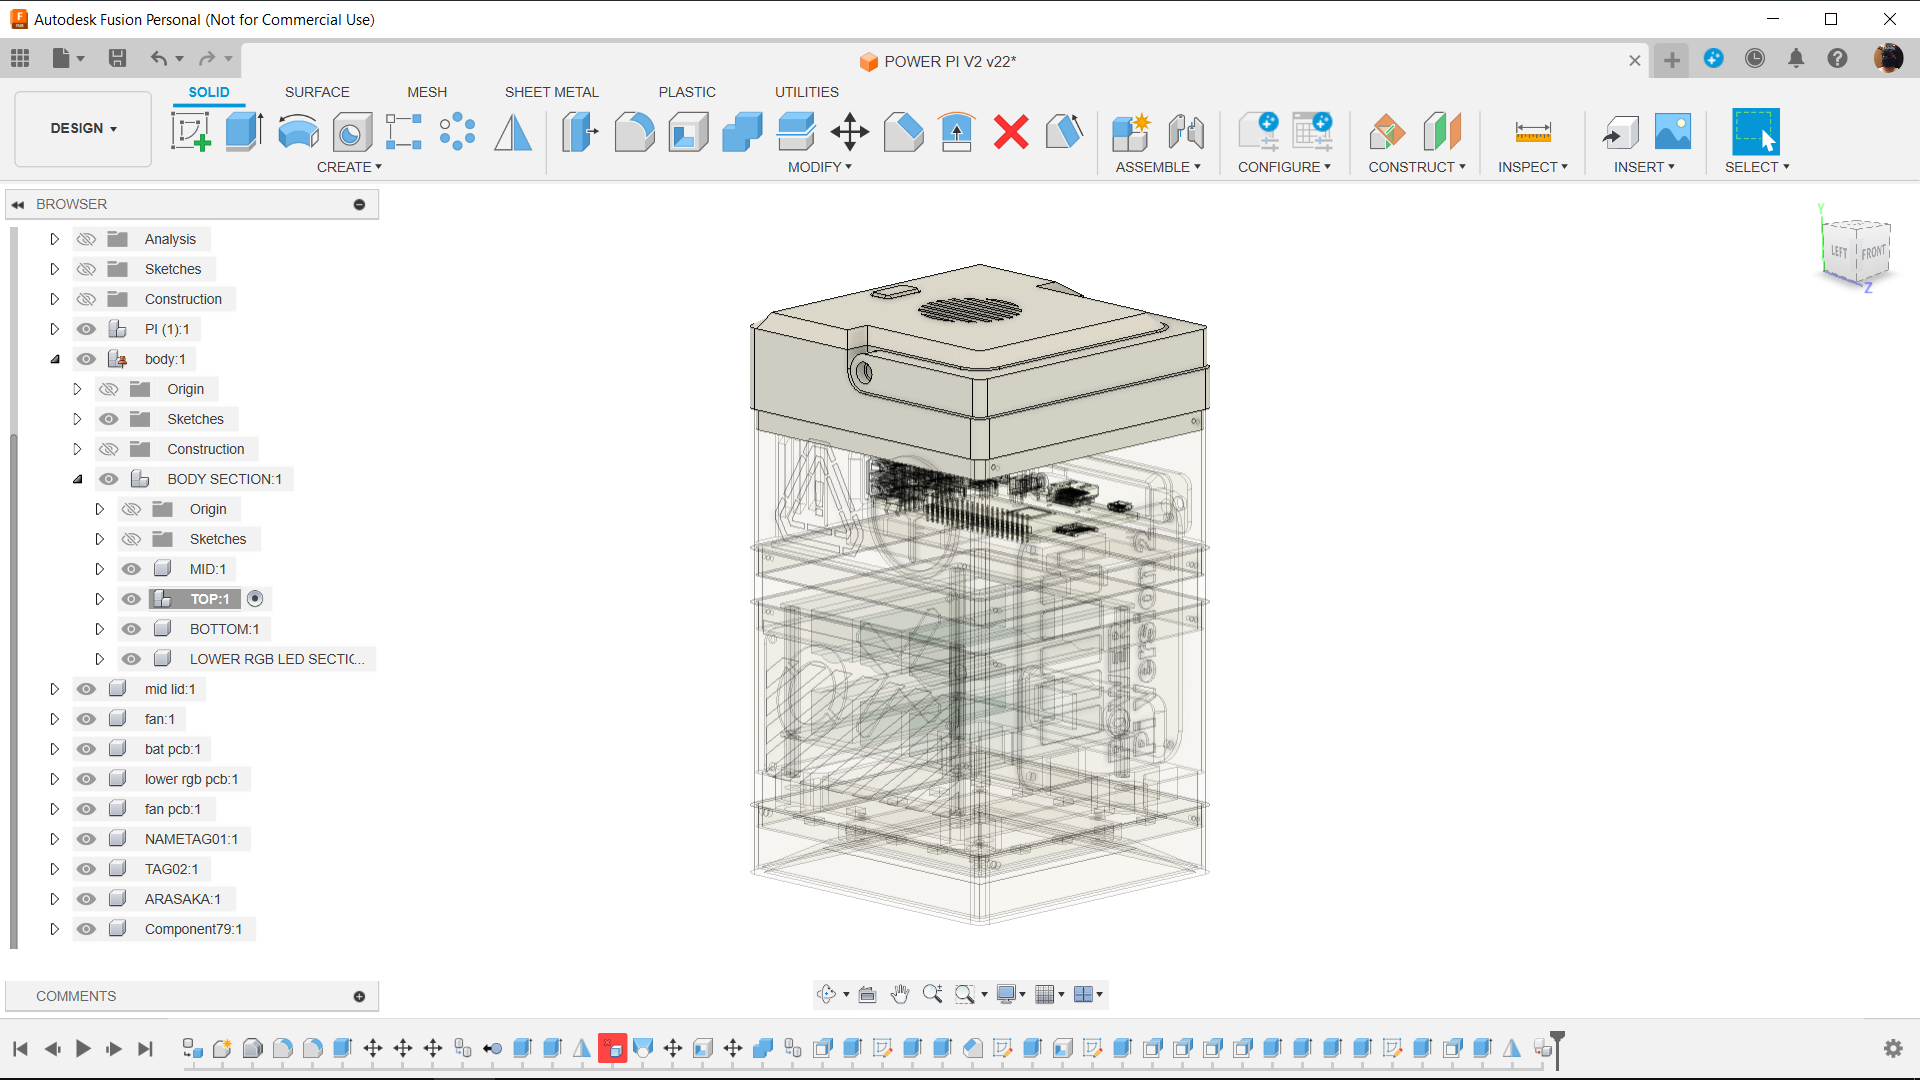Hide the MID:1 component
This screenshot has height=1080, width=1920.
coord(131,569)
